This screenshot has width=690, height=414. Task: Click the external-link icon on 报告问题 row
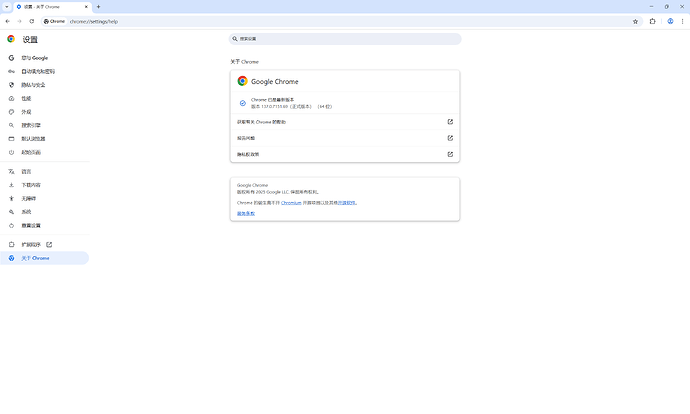tap(450, 138)
